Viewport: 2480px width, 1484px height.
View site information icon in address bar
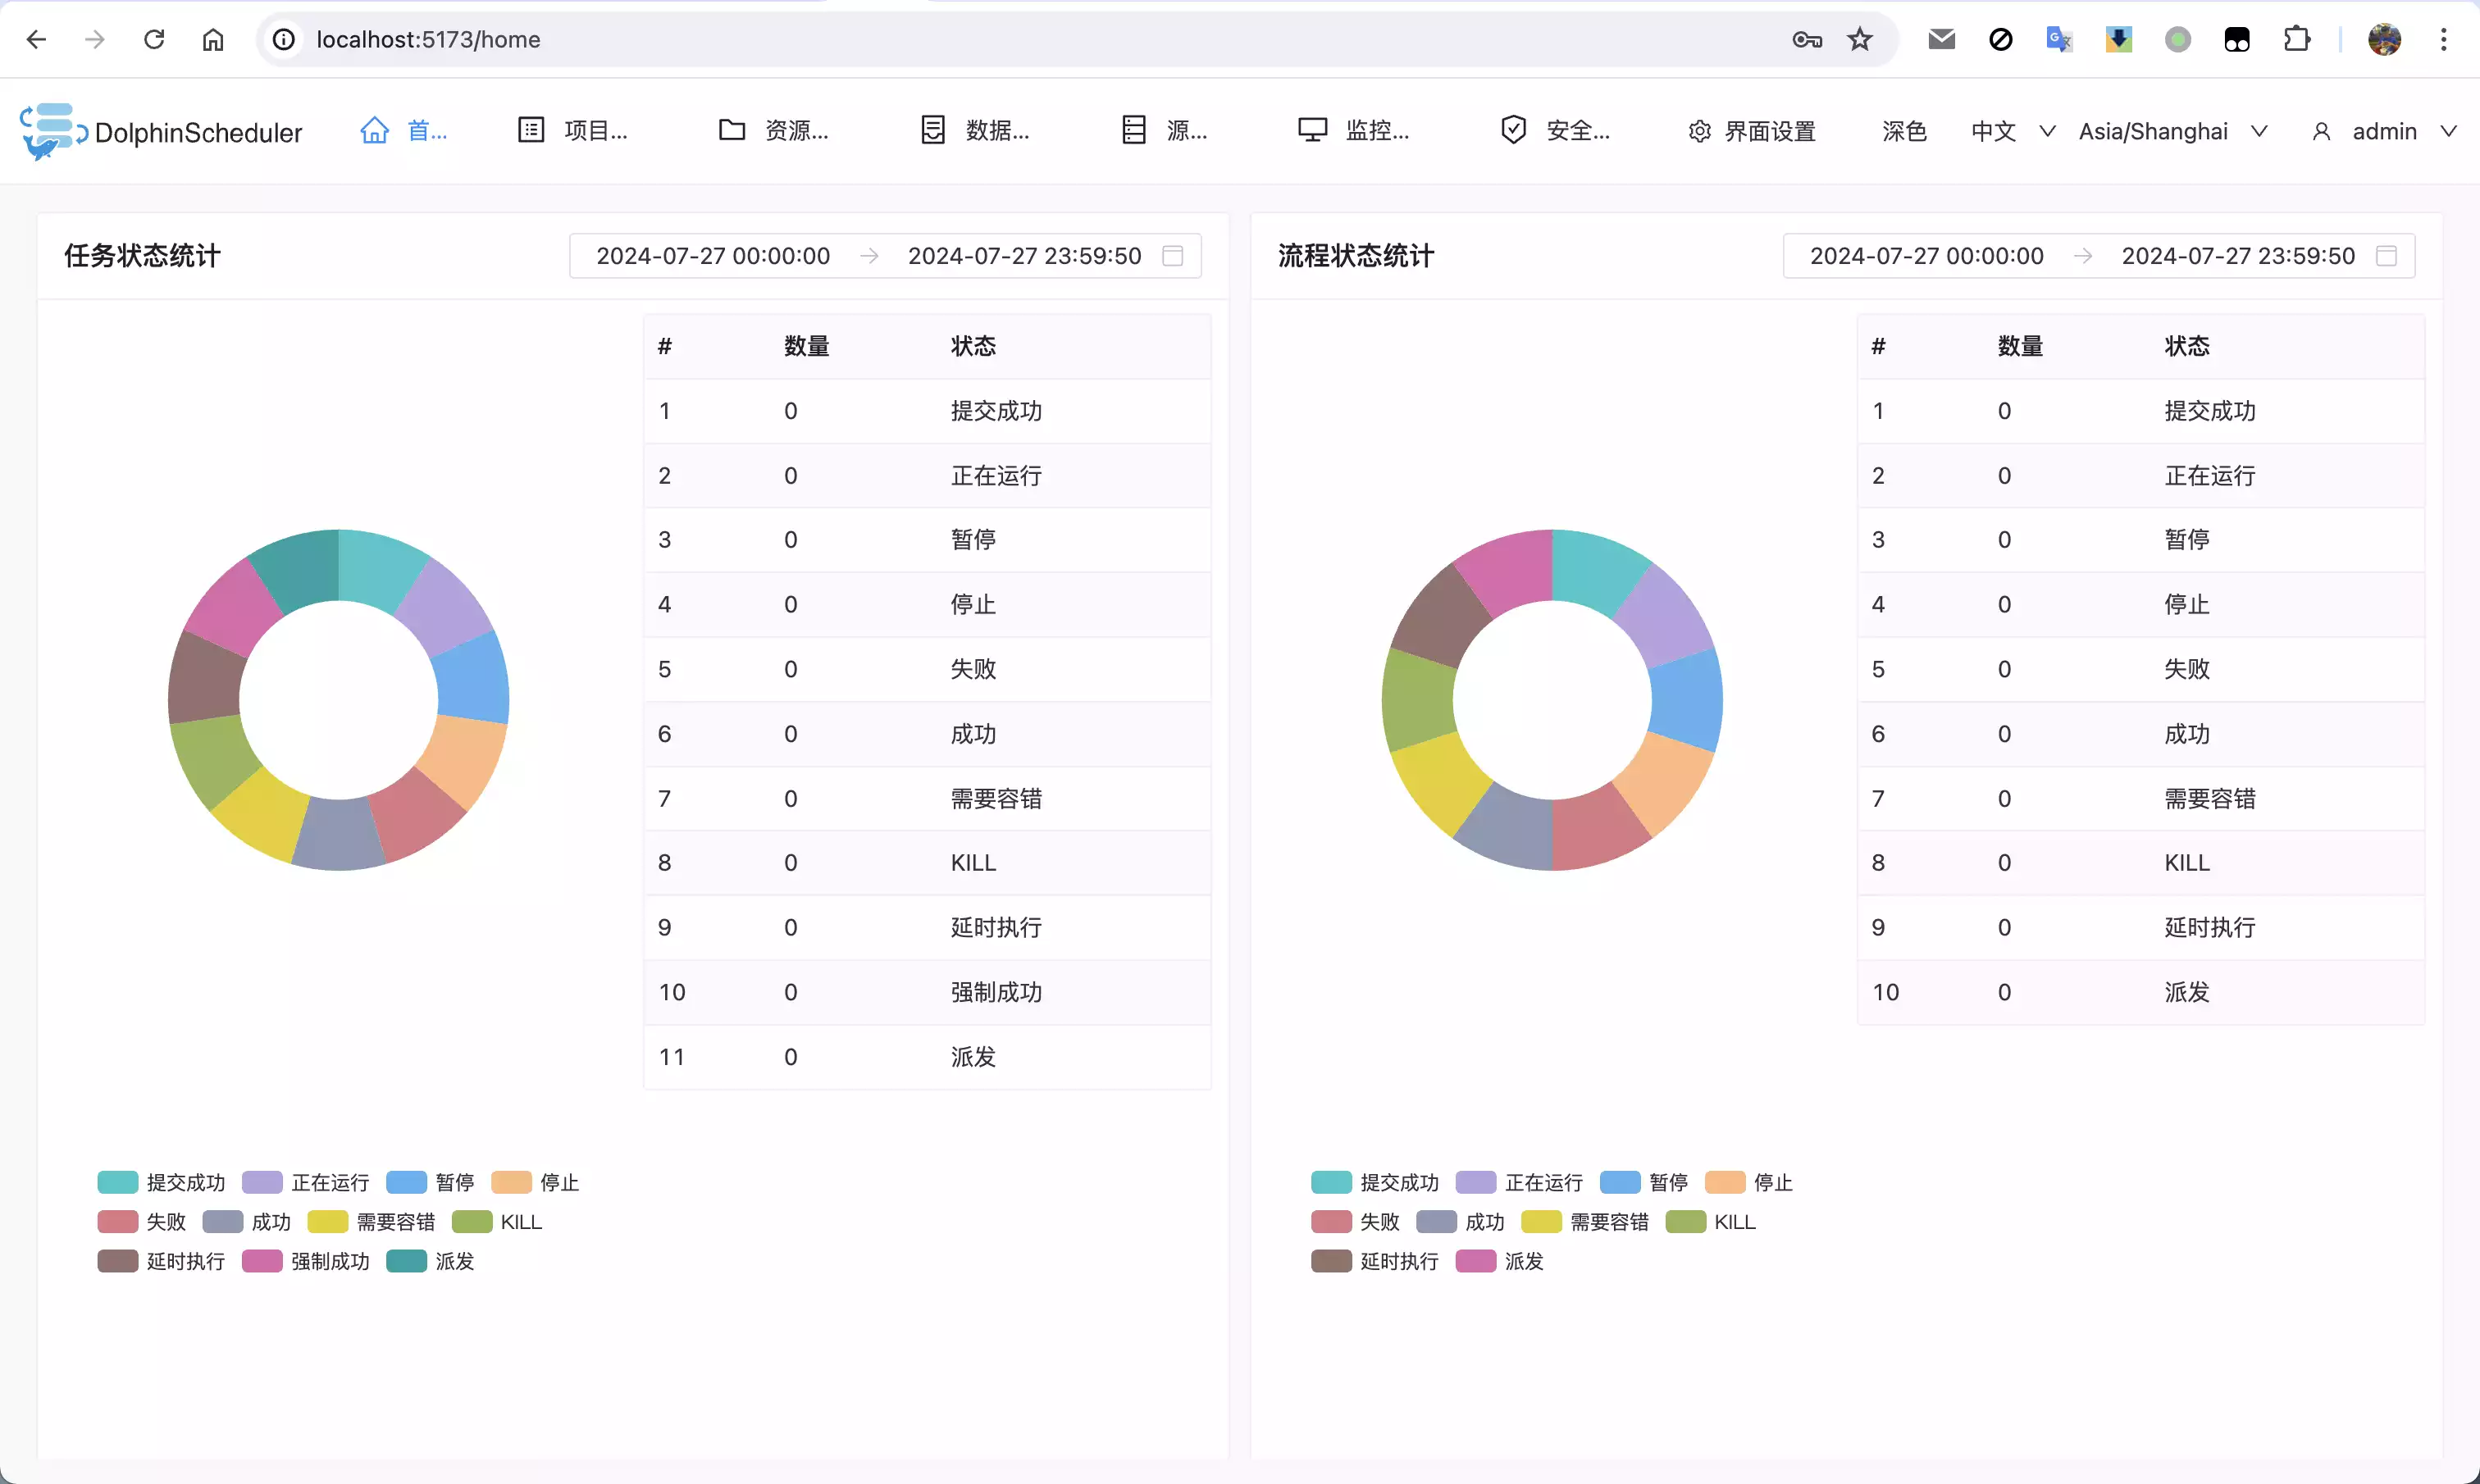[284, 39]
